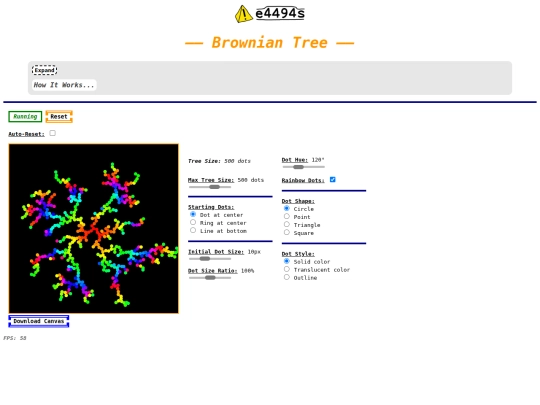Click the yellow warning logo icon
This screenshot has height=405, width=540.
click(243, 14)
